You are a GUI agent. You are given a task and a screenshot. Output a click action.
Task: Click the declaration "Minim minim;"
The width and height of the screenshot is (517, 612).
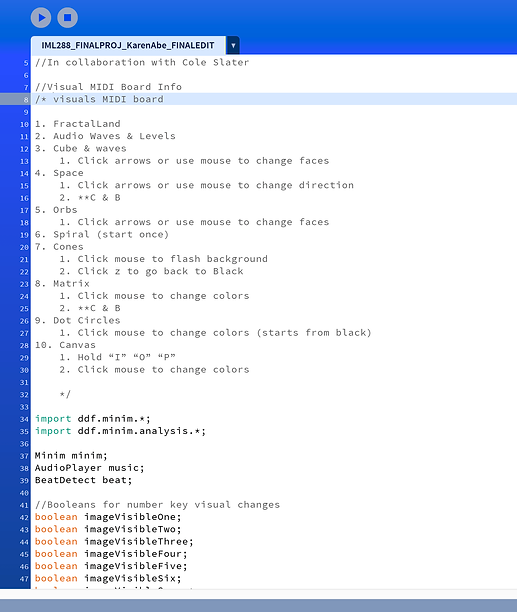[x=71, y=455]
